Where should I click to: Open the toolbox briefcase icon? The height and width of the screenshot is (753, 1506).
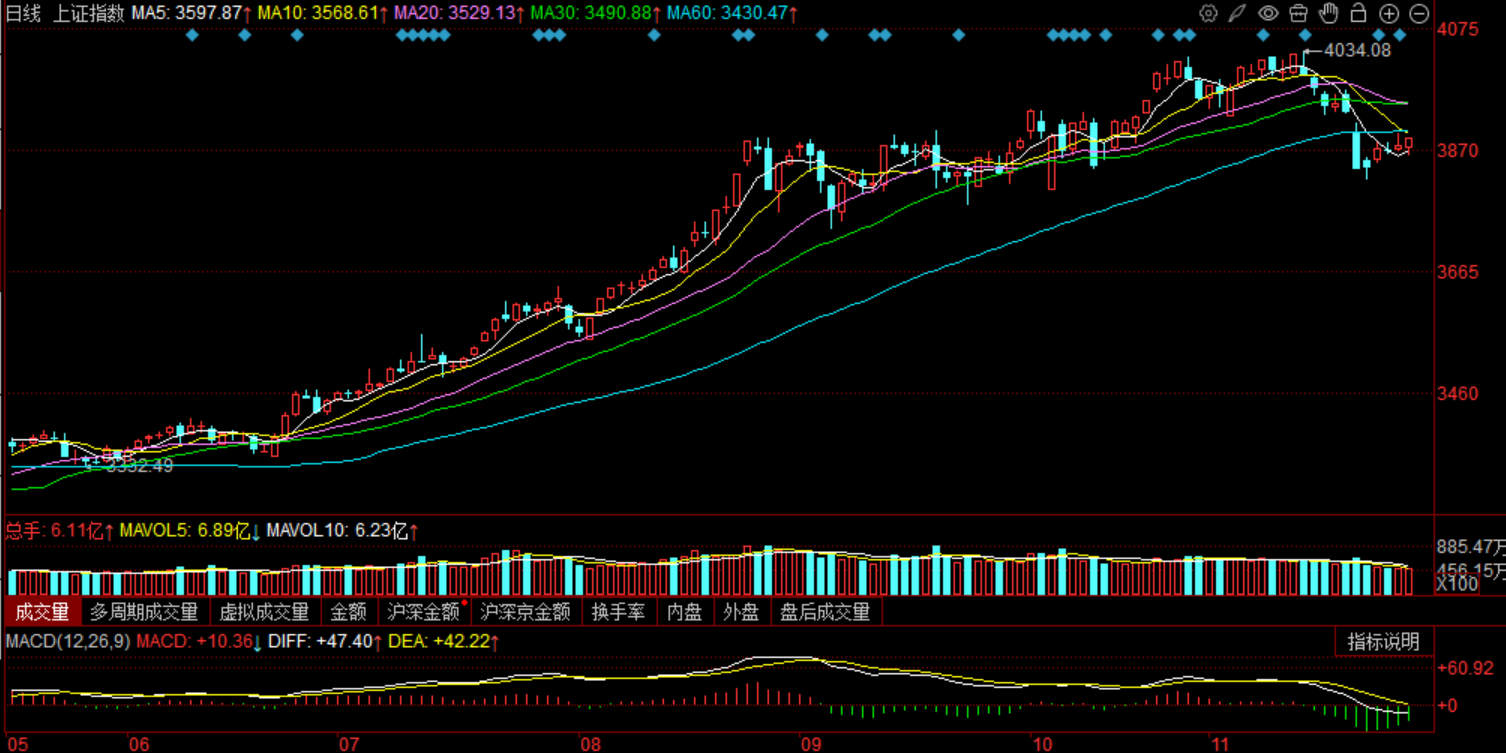pos(1298,14)
